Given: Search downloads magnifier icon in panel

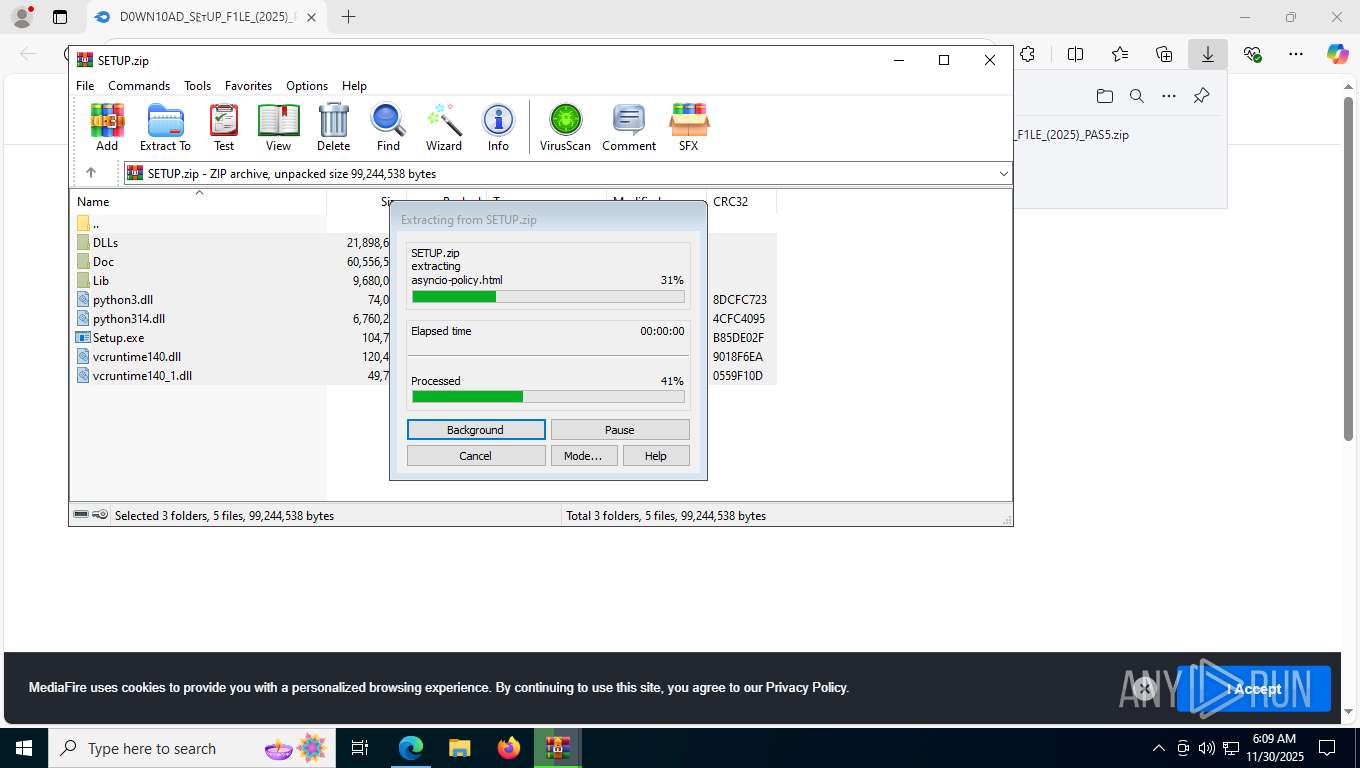Looking at the screenshot, I should click(x=1137, y=96).
